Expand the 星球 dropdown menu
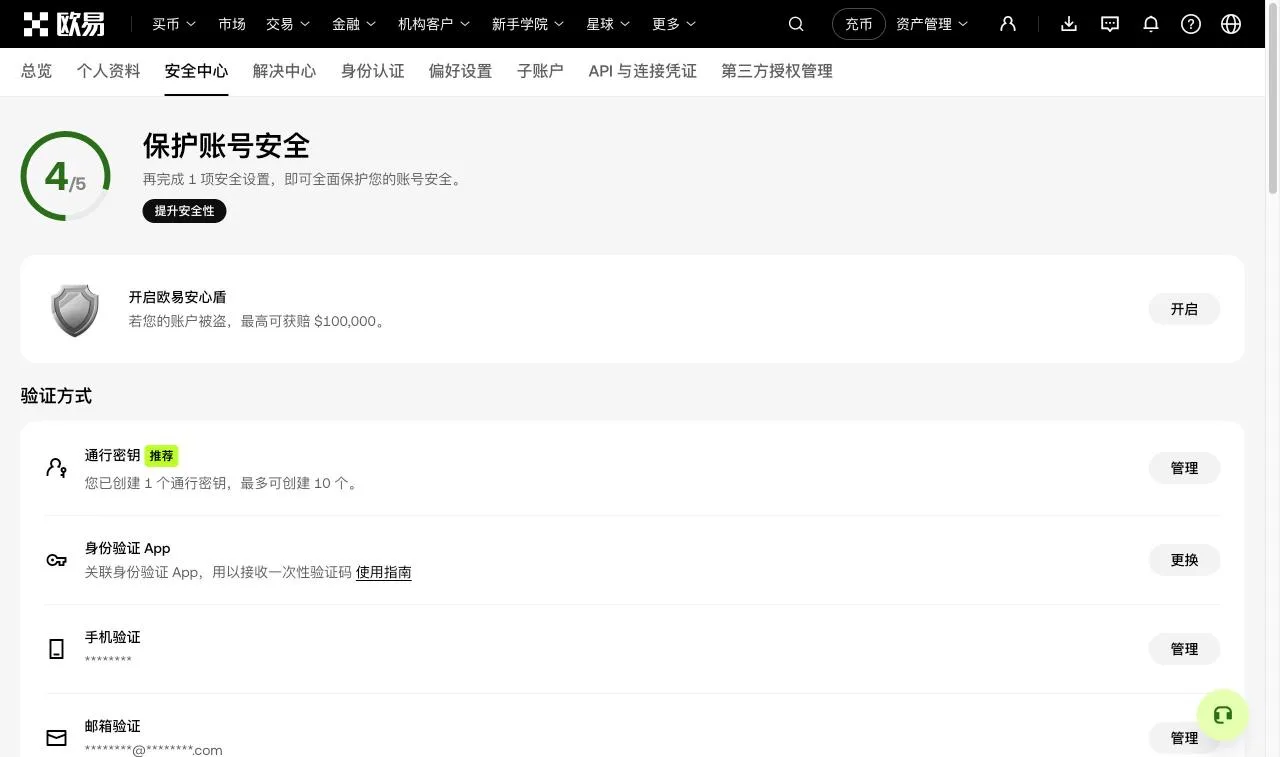This screenshot has width=1280, height=757. tap(608, 24)
